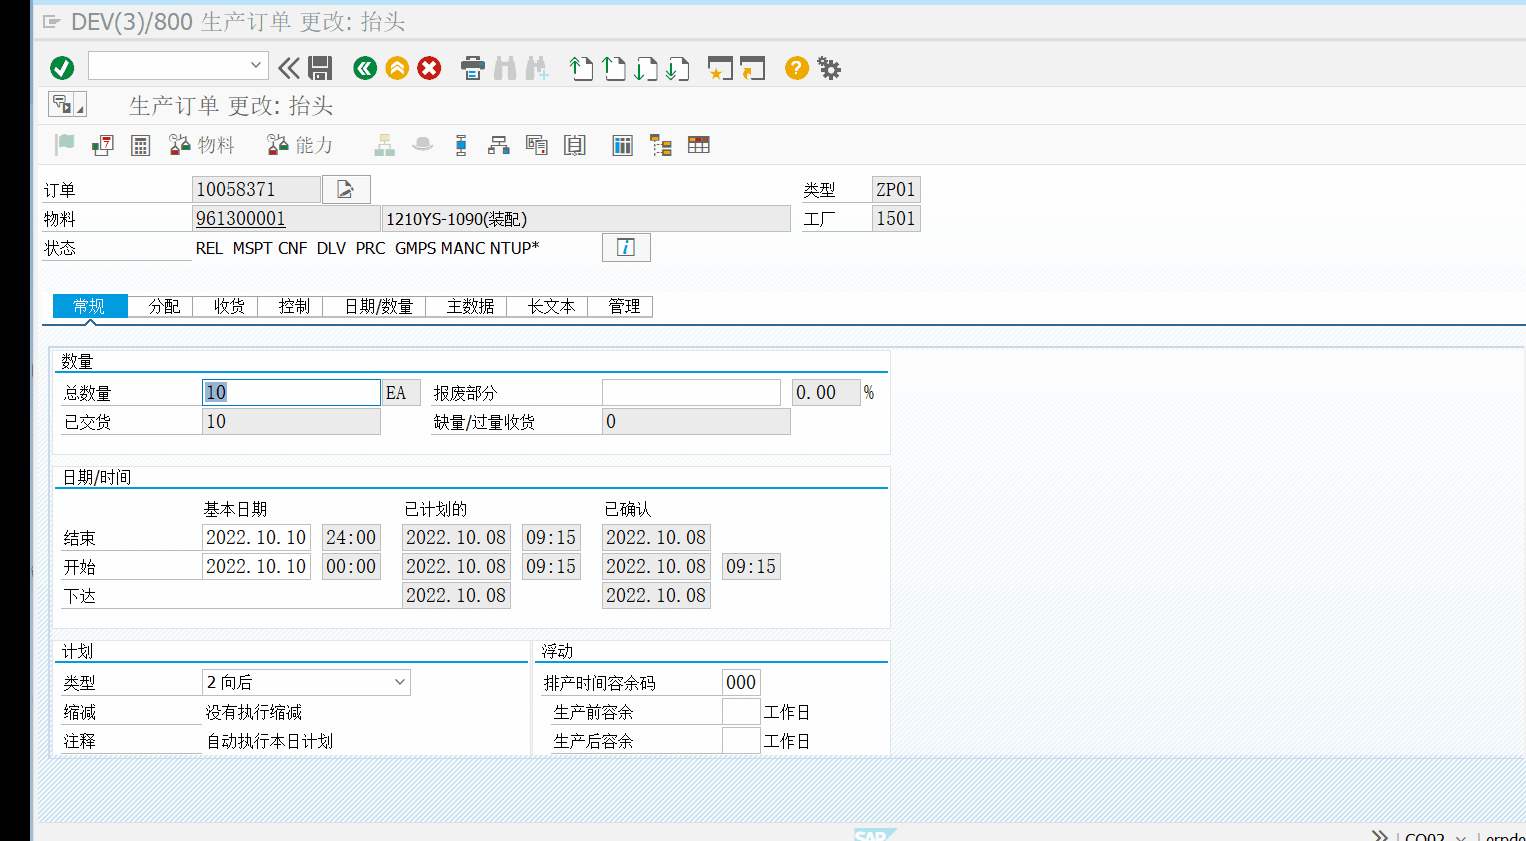Open Find using the binoculars icon
This screenshot has height=841, width=1526.
point(505,68)
